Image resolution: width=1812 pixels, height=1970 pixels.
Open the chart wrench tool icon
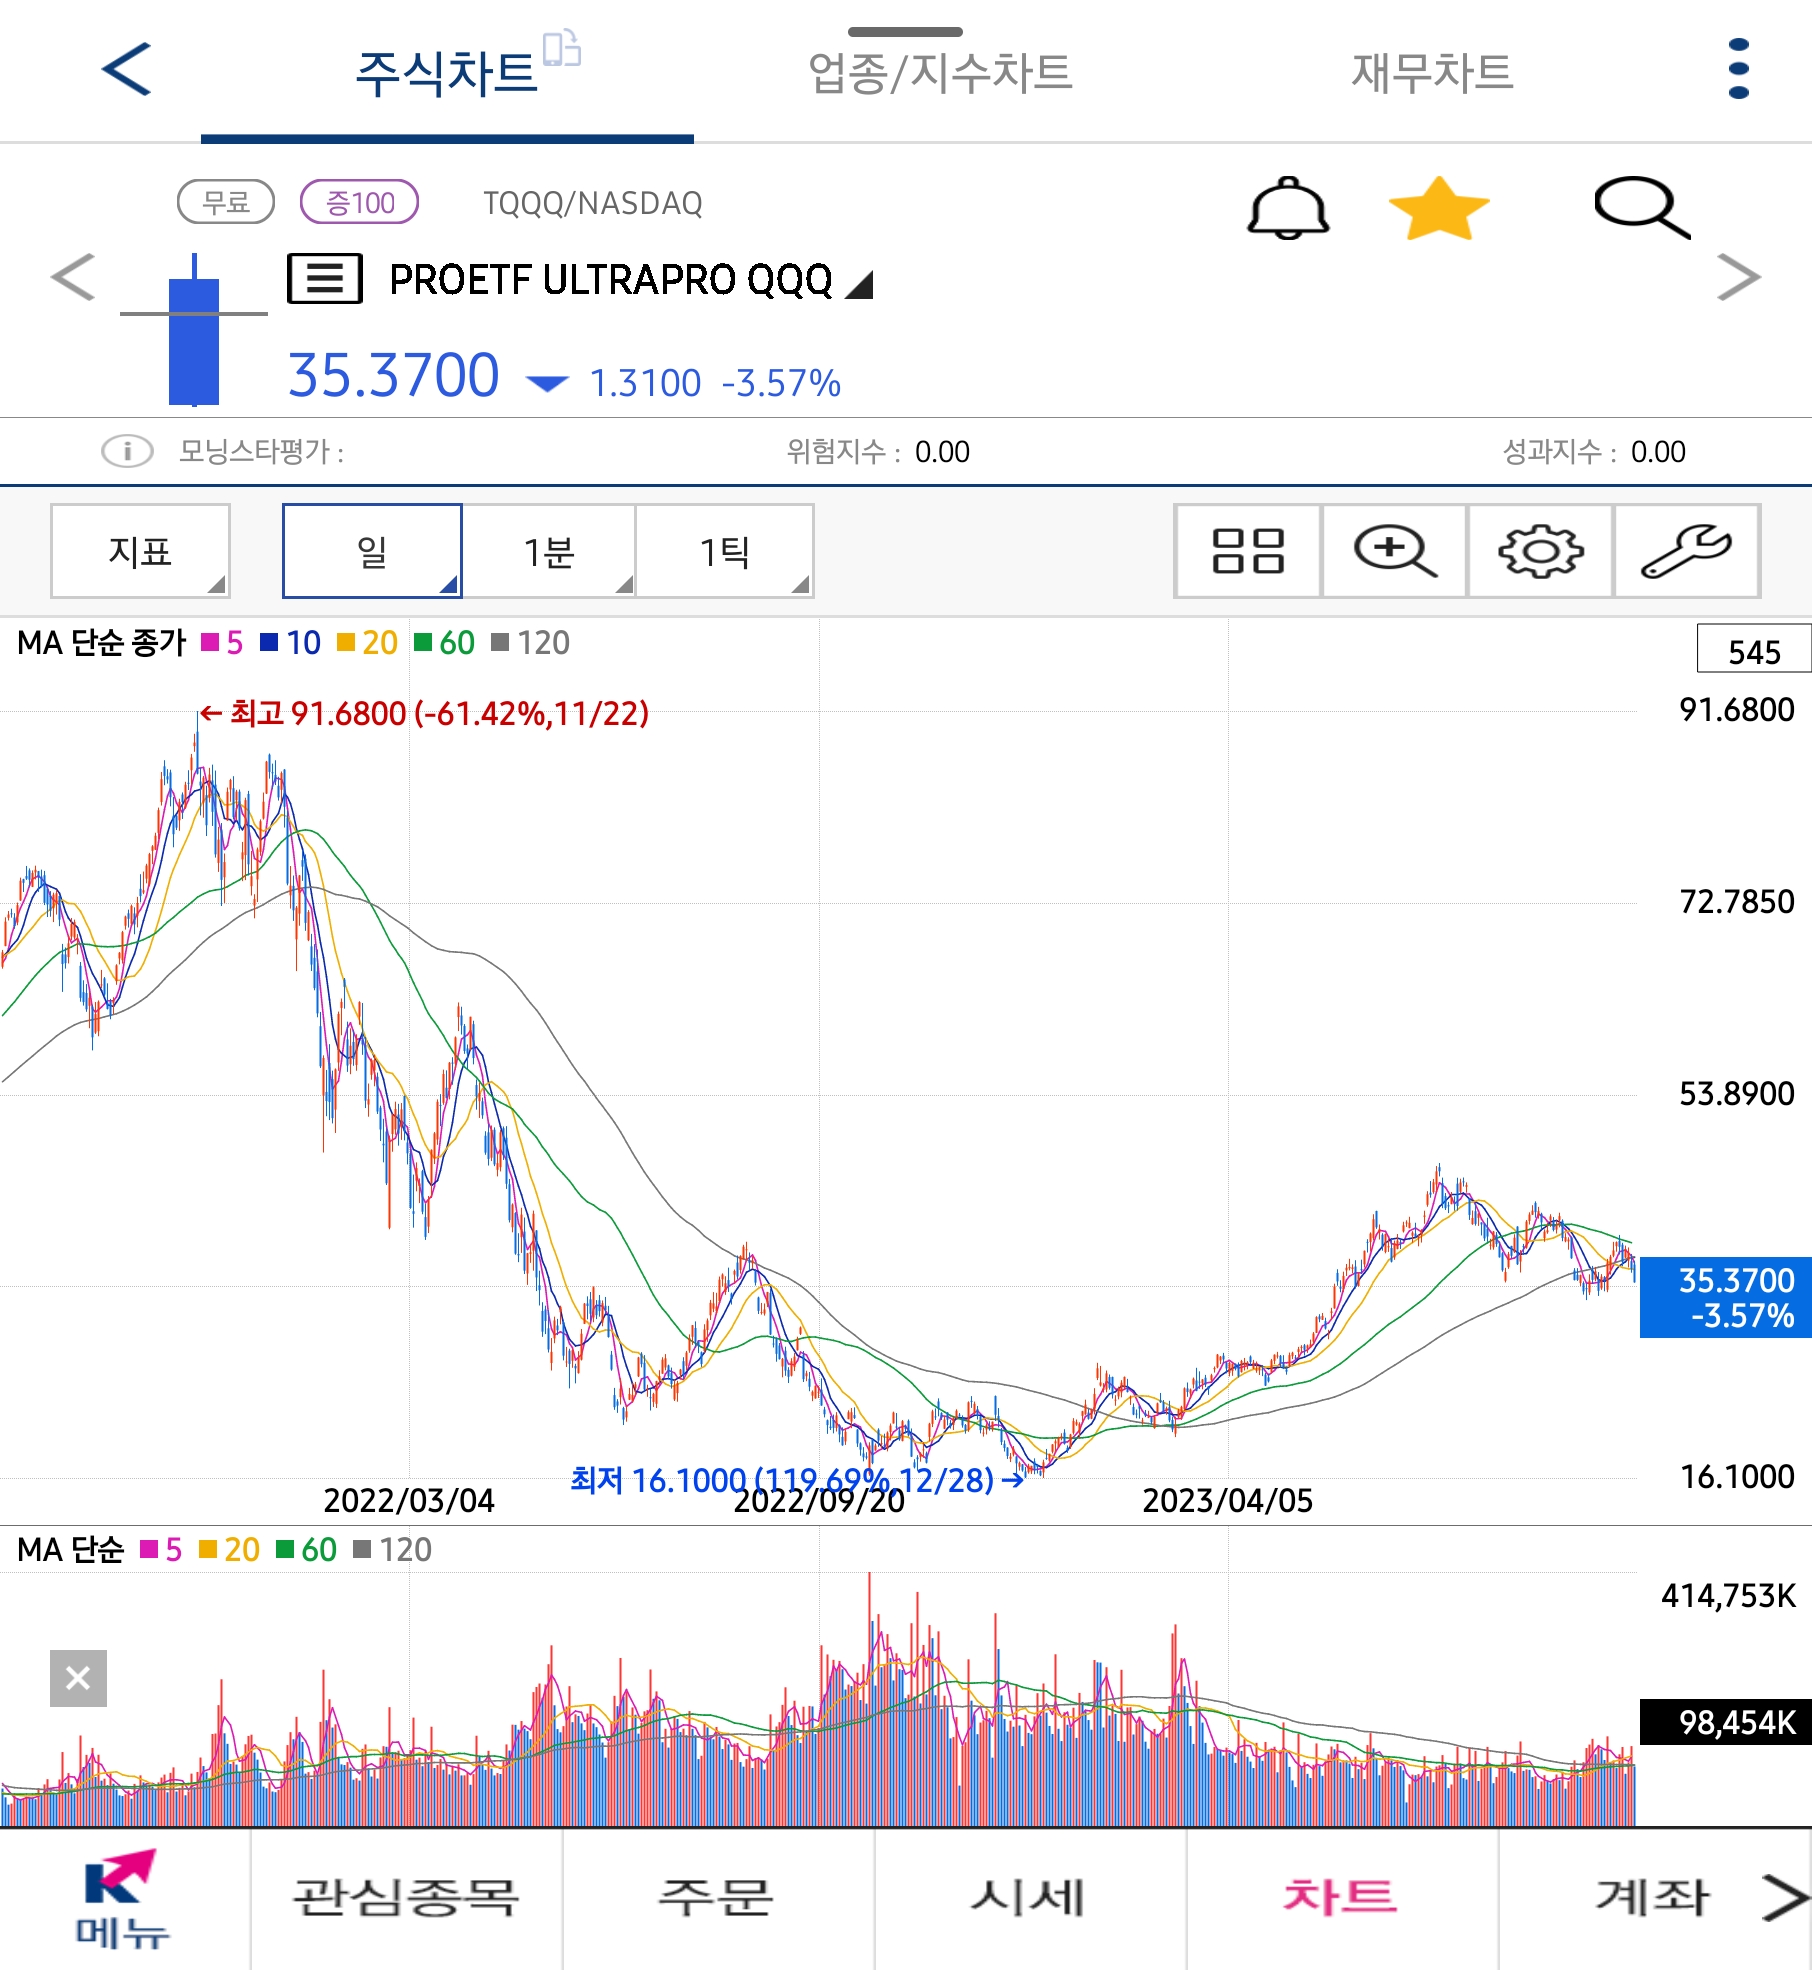point(1686,551)
